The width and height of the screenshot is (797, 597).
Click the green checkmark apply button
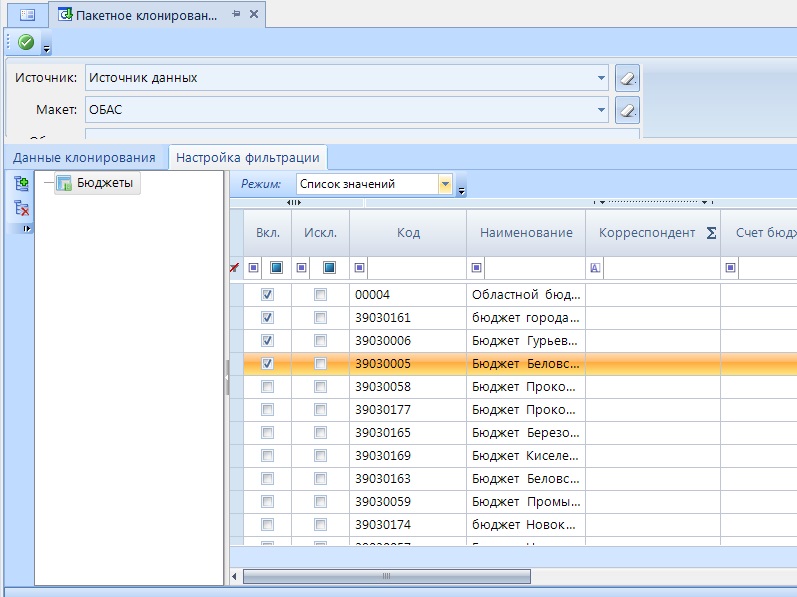tap(26, 42)
